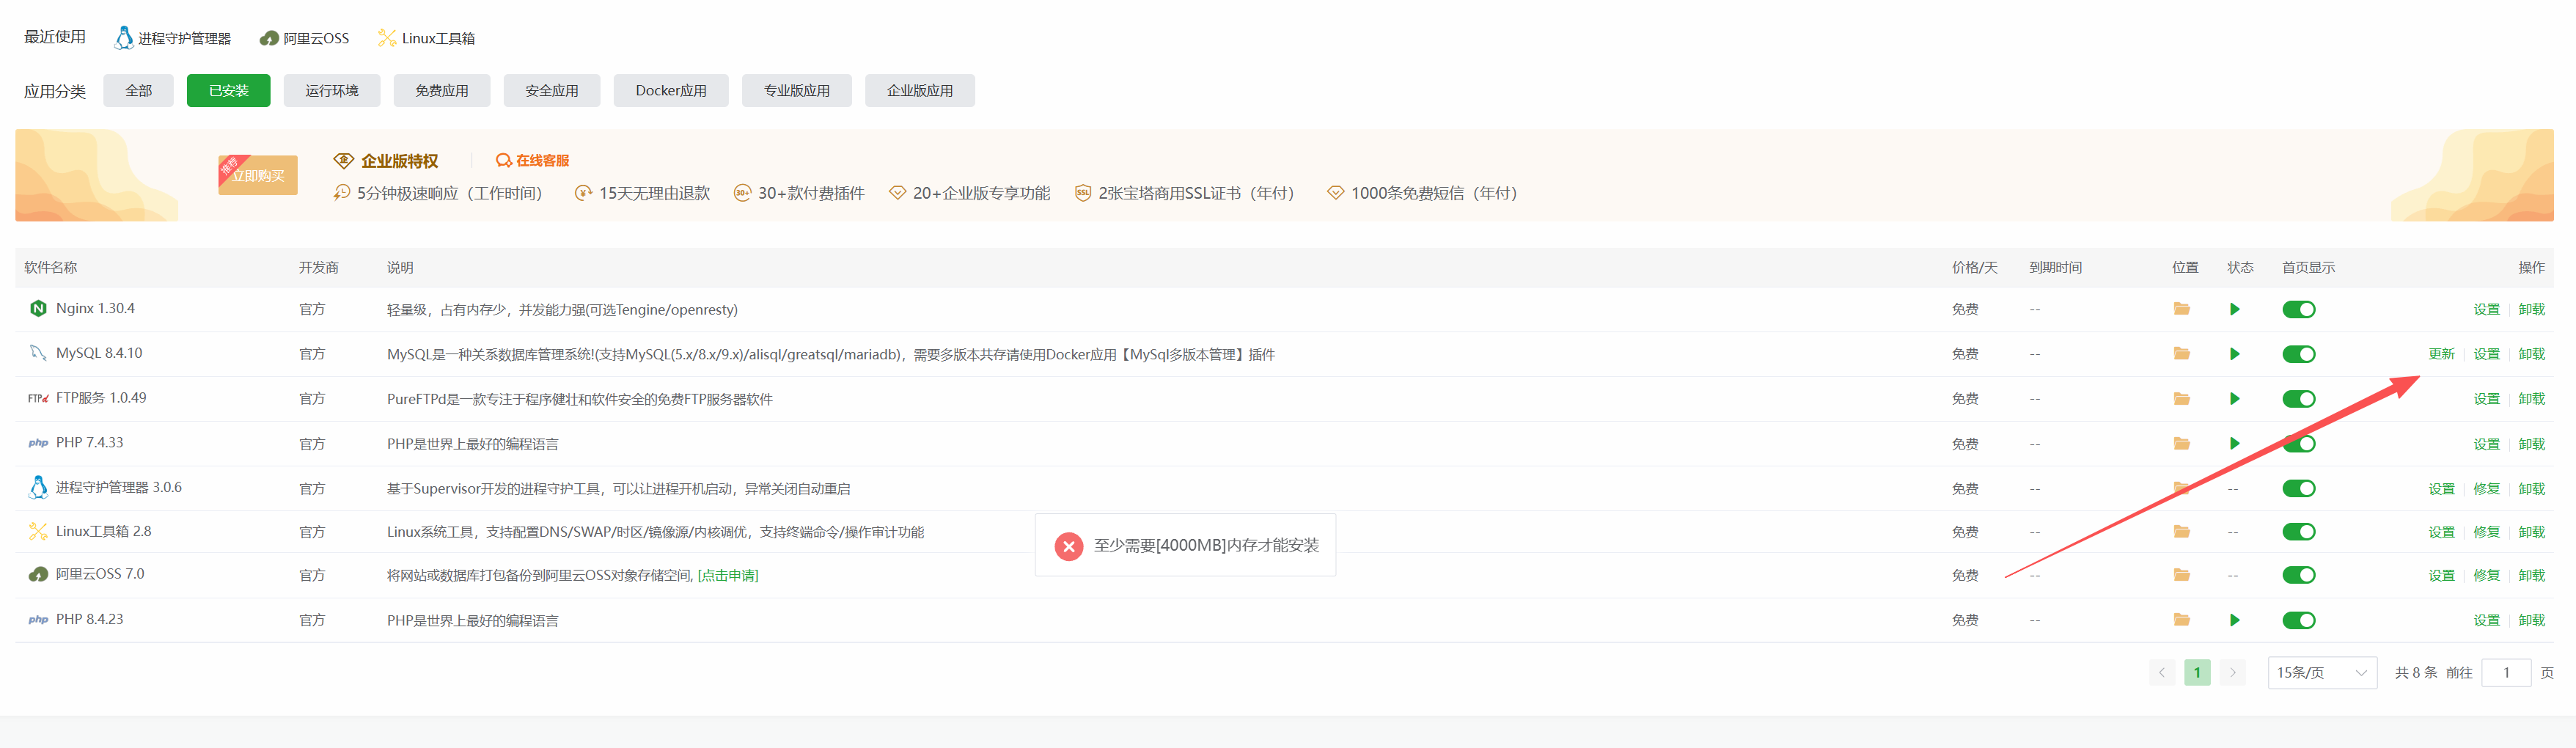Click red error icon in memory warning
Image resolution: width=2576 pixels, height=748 pixels.
1068,546
